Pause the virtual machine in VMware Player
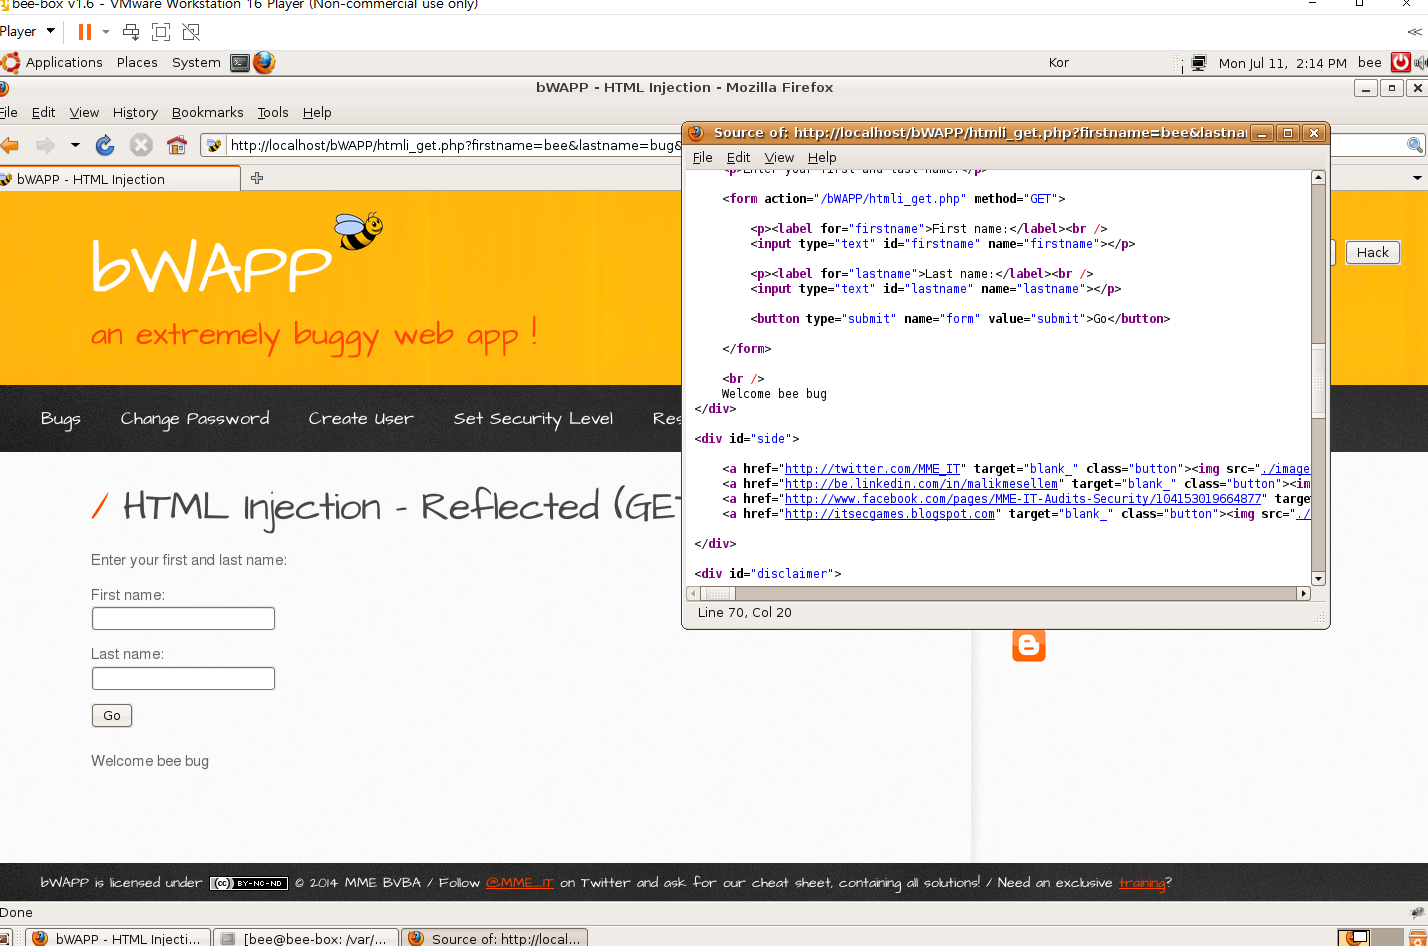Viewport: 1428px width, 946px height. [84, 32]
